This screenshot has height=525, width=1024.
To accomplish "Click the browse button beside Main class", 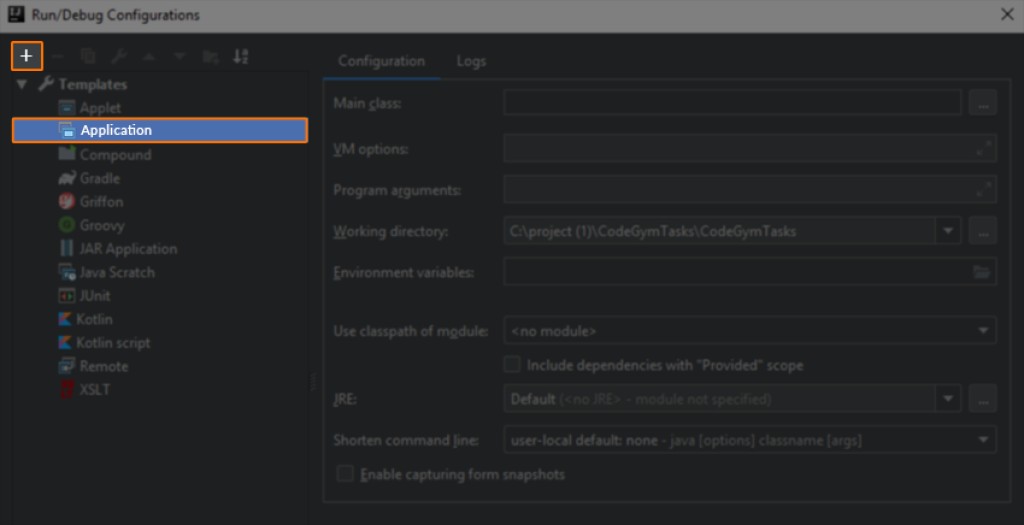I will (983, 102).
